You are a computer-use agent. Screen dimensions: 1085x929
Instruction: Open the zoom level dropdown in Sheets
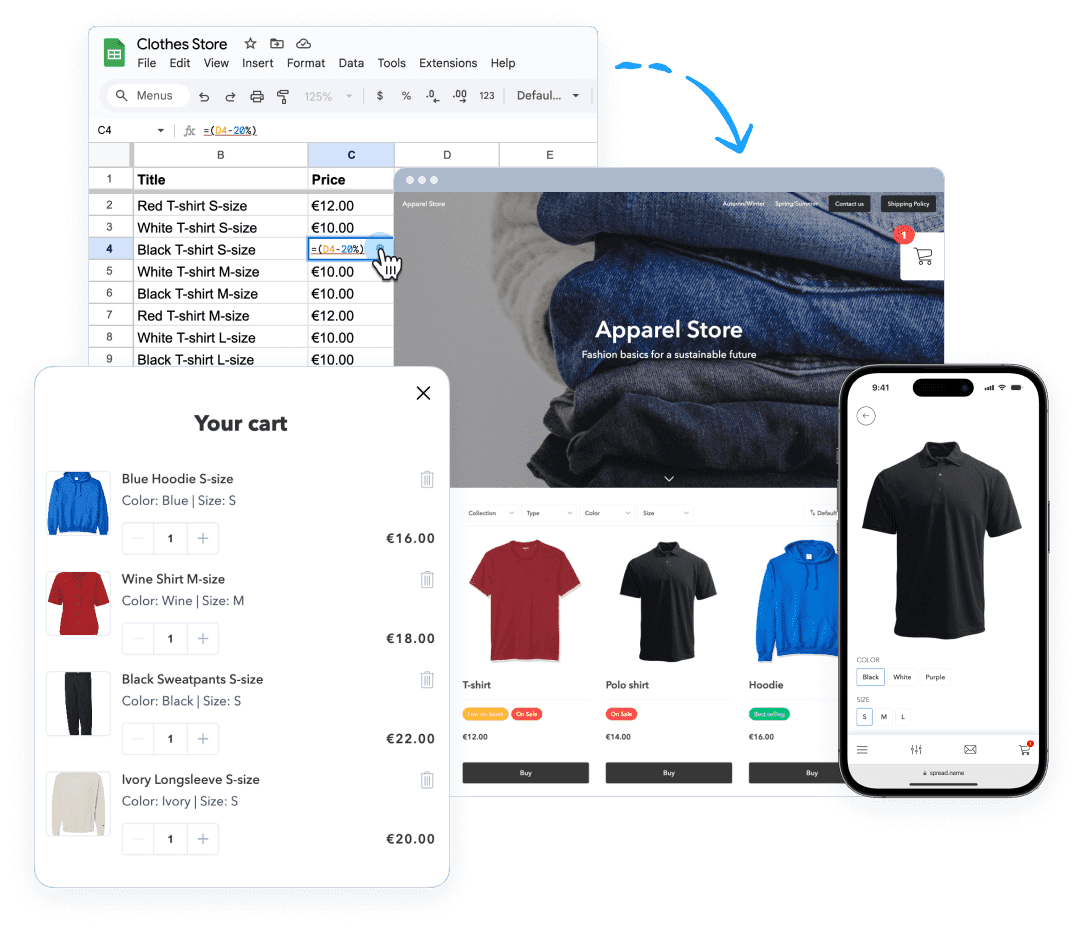[x=327, y=95]
